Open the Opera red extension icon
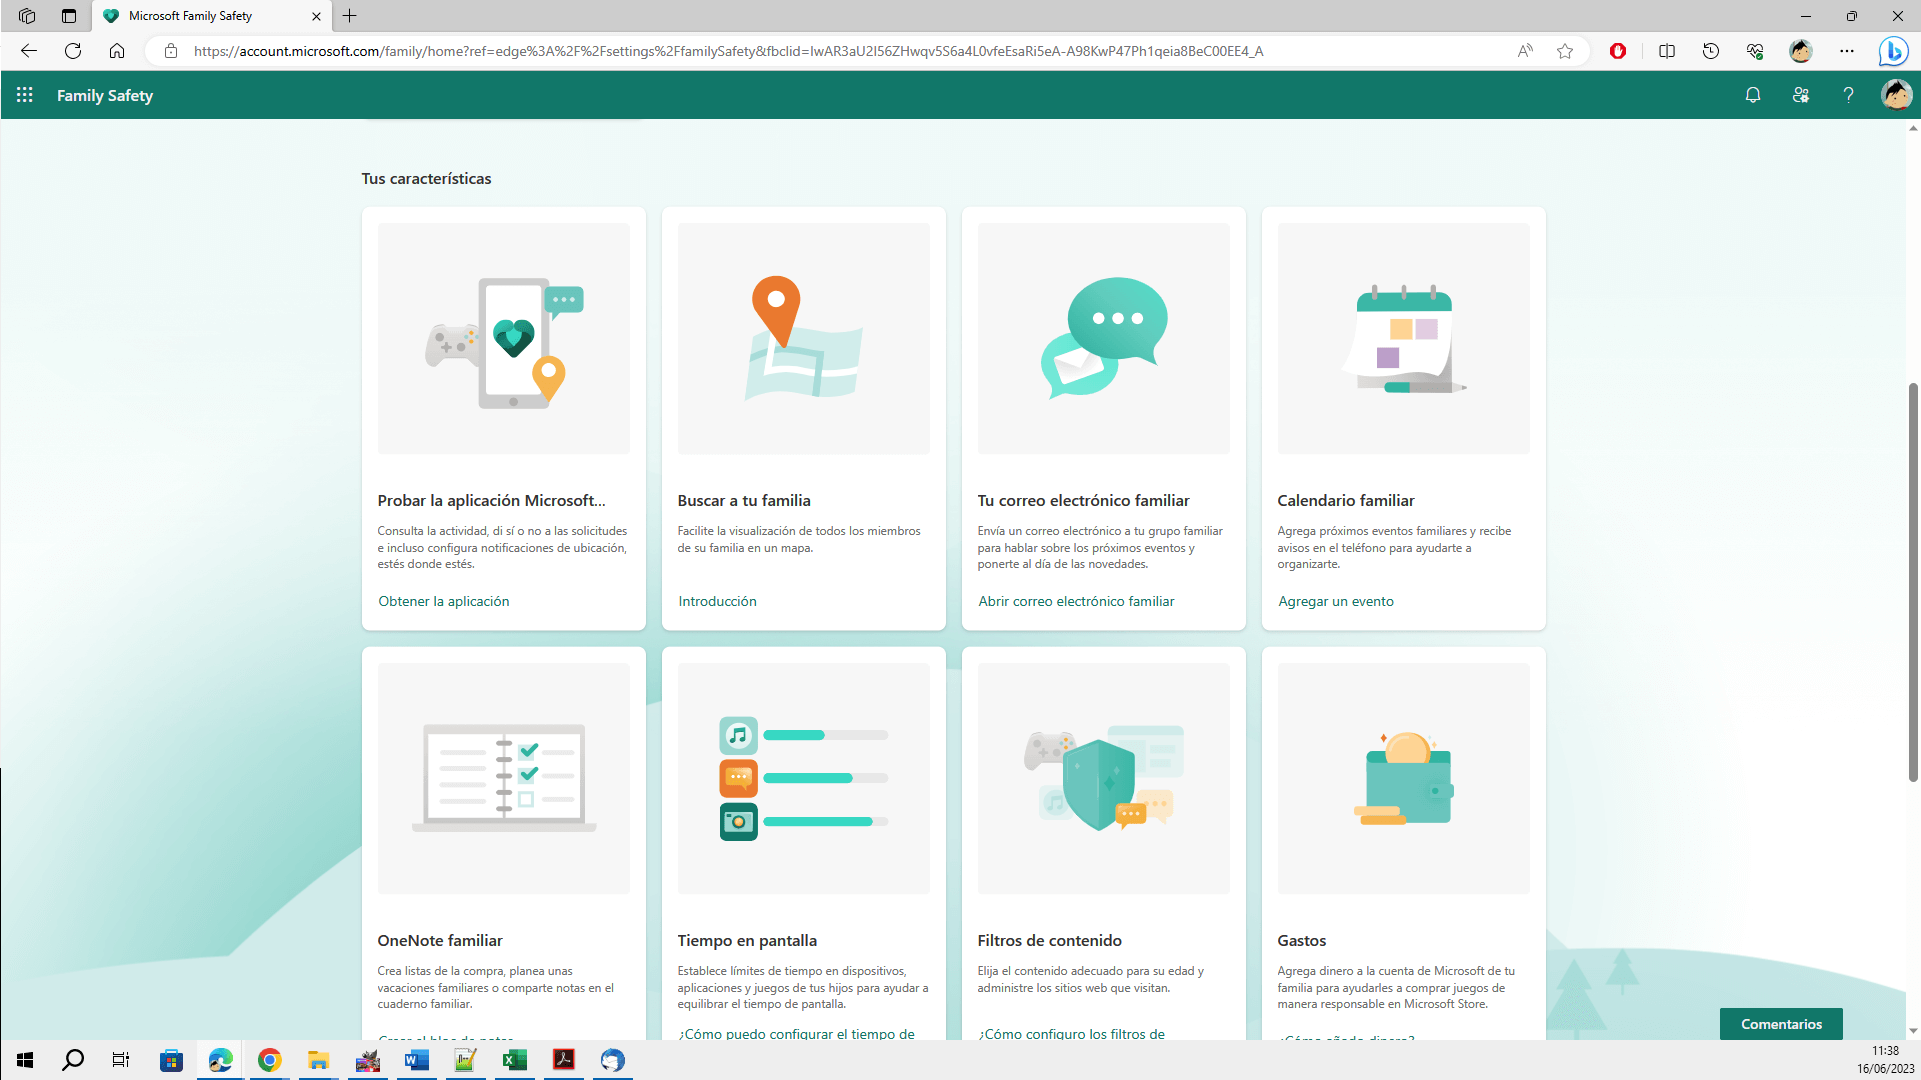 click(1618, 51)
